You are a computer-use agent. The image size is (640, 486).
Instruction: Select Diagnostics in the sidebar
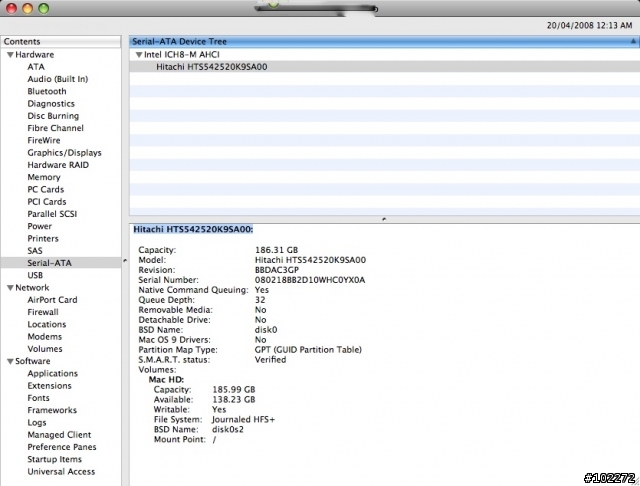51,104
